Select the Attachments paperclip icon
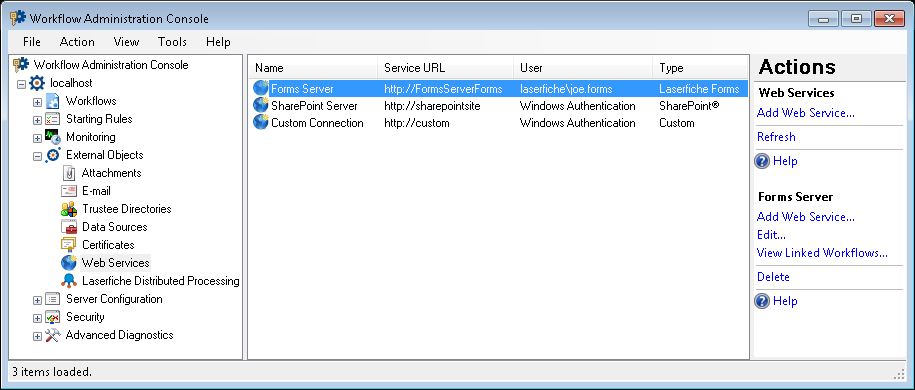This screenshot has height=390, width=915. [x=69, y=173]
